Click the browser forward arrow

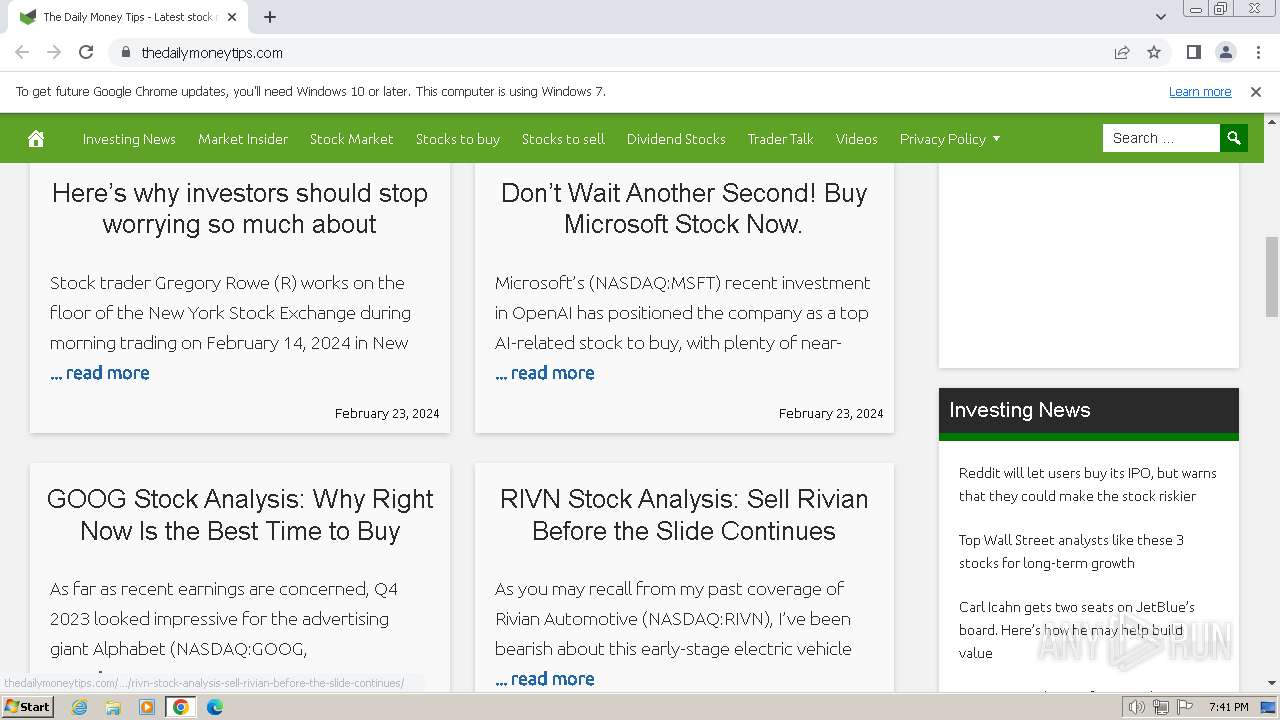click(54, 52)
